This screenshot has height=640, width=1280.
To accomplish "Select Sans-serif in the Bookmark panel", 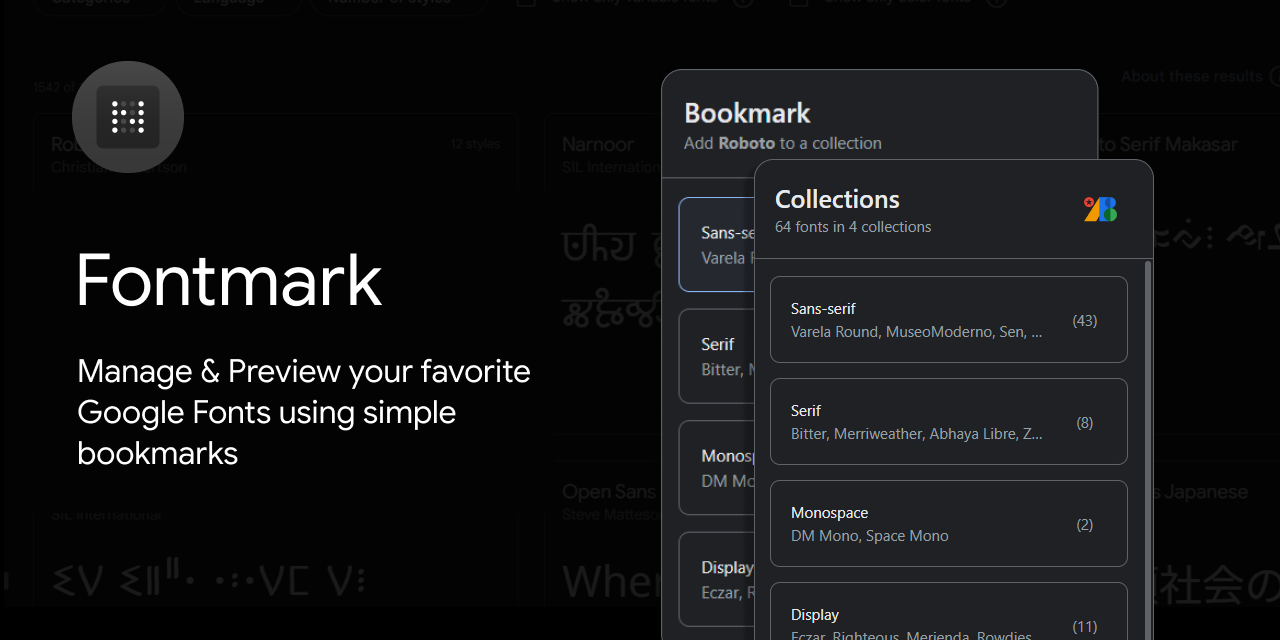I will [x=716, y=244].
